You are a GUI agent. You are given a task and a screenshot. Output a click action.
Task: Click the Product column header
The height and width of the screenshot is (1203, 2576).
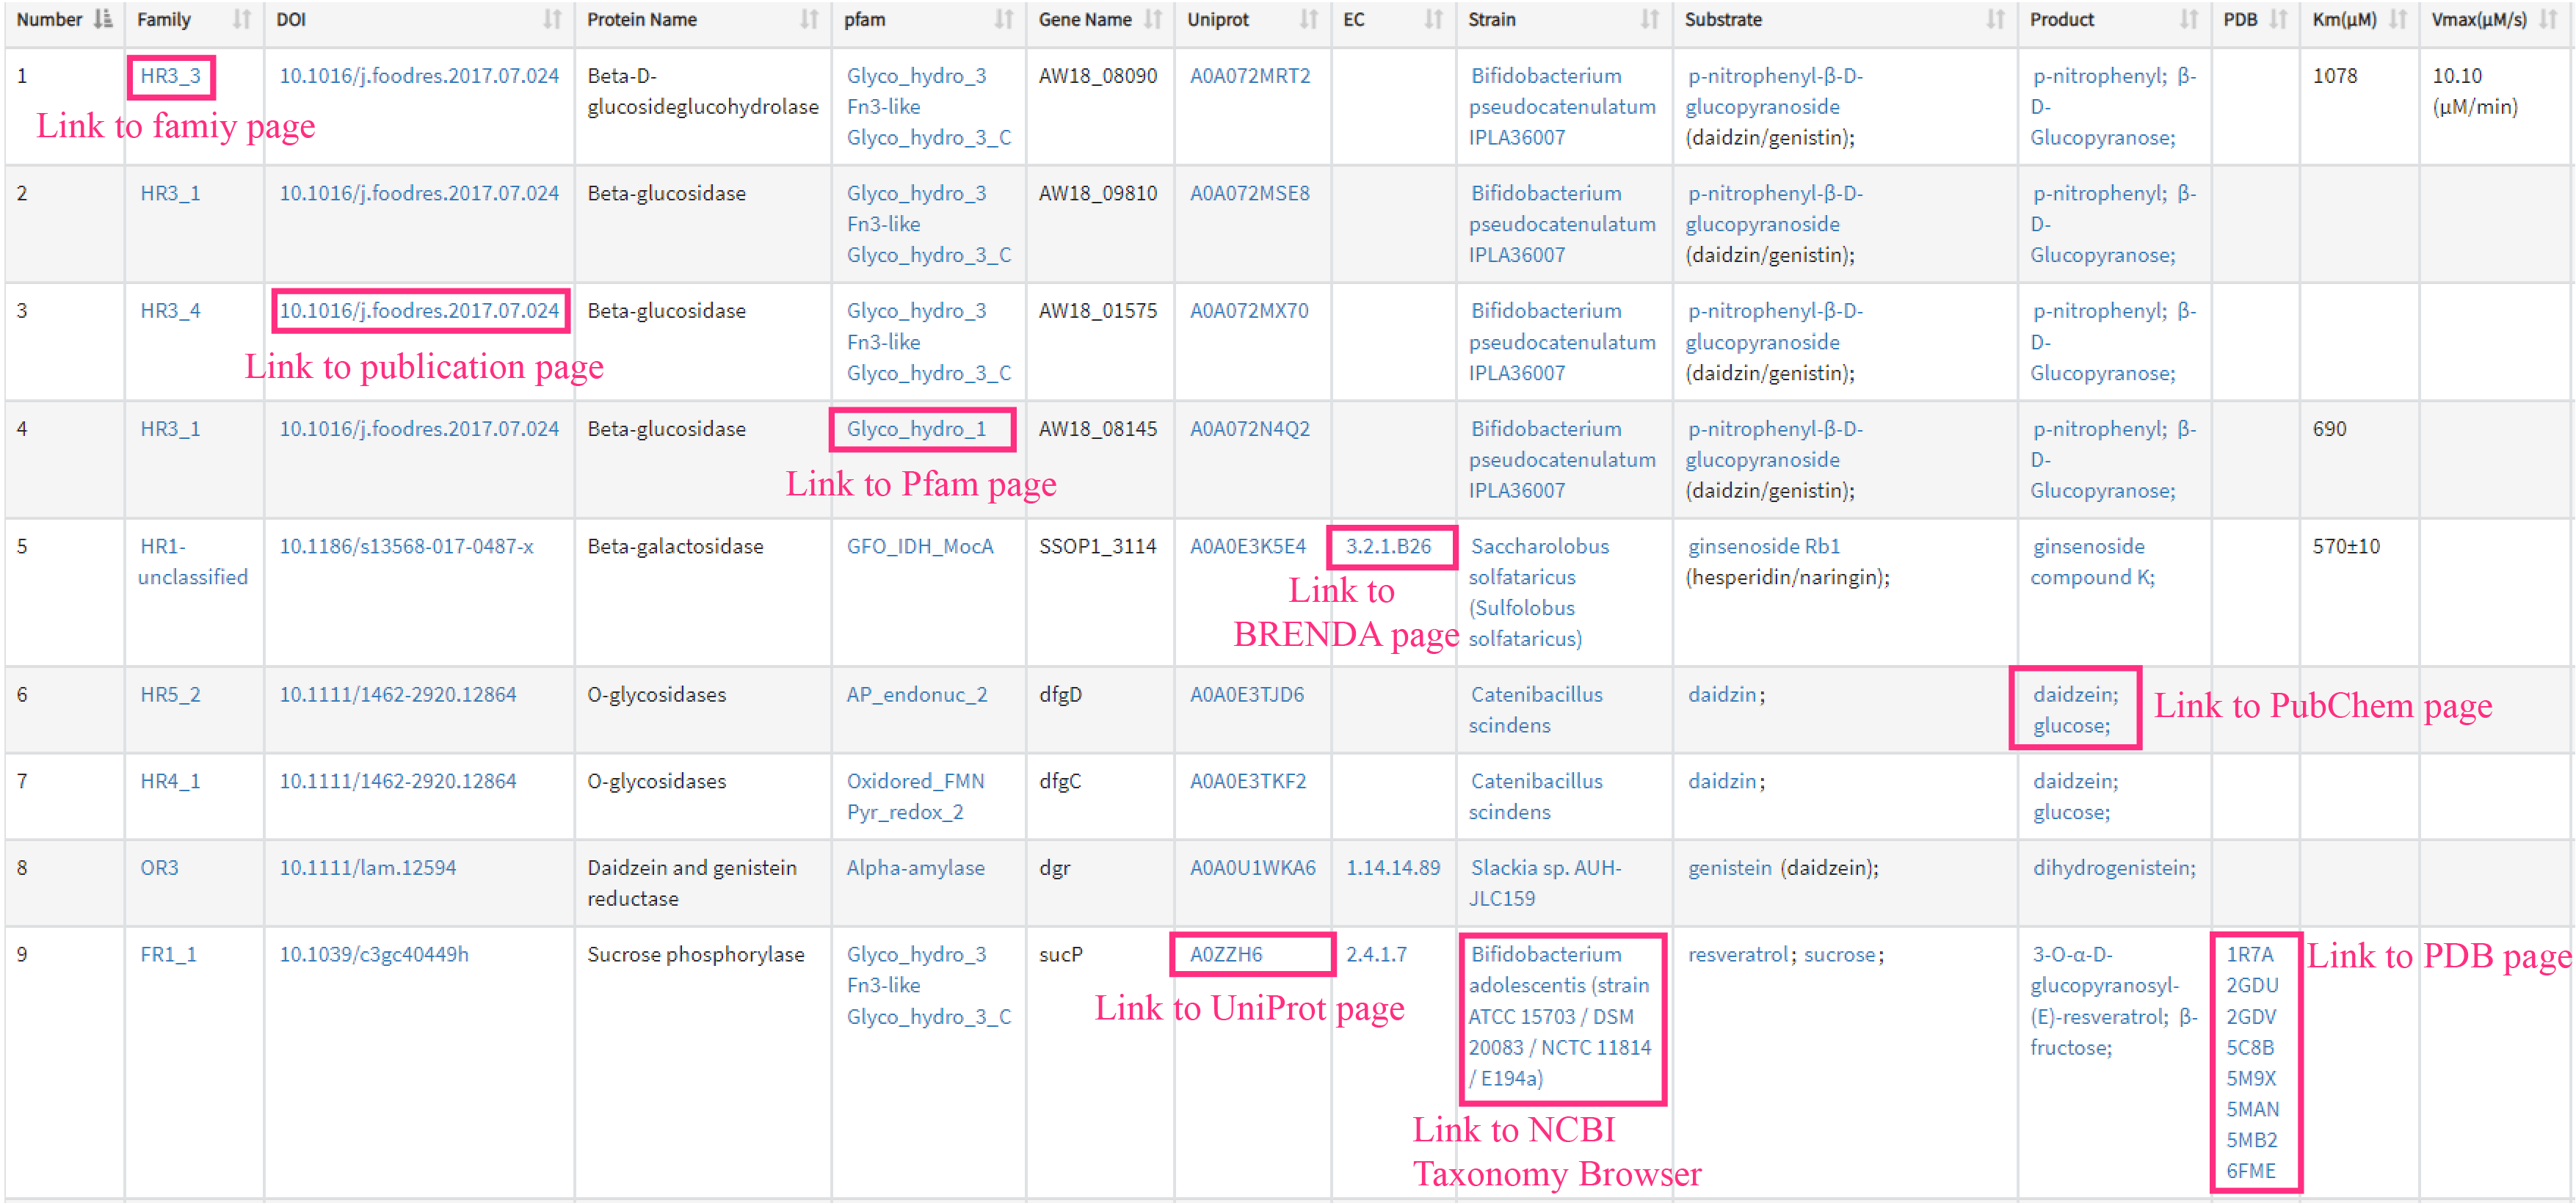coord(2062,19)
